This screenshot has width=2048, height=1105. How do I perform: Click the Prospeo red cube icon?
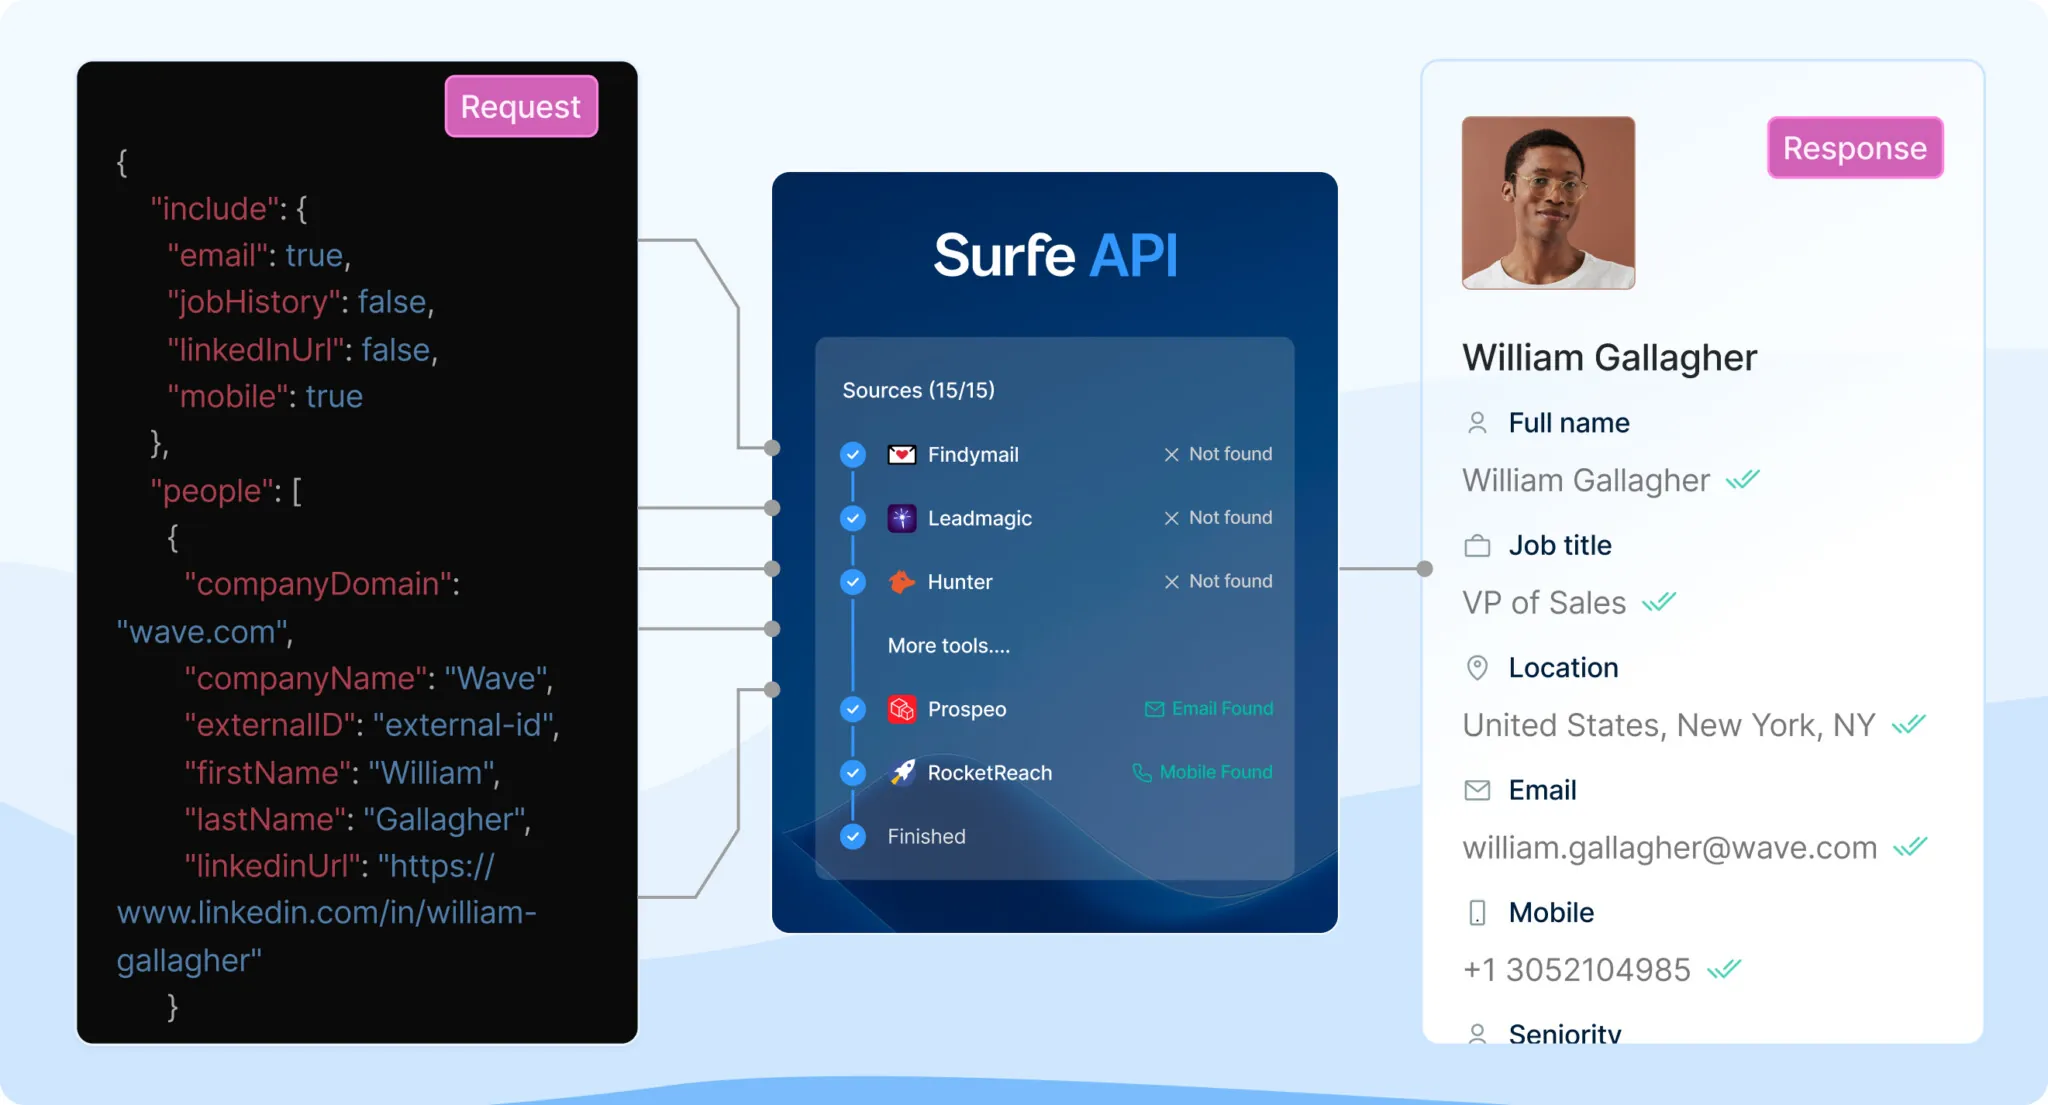pos(902,709)
